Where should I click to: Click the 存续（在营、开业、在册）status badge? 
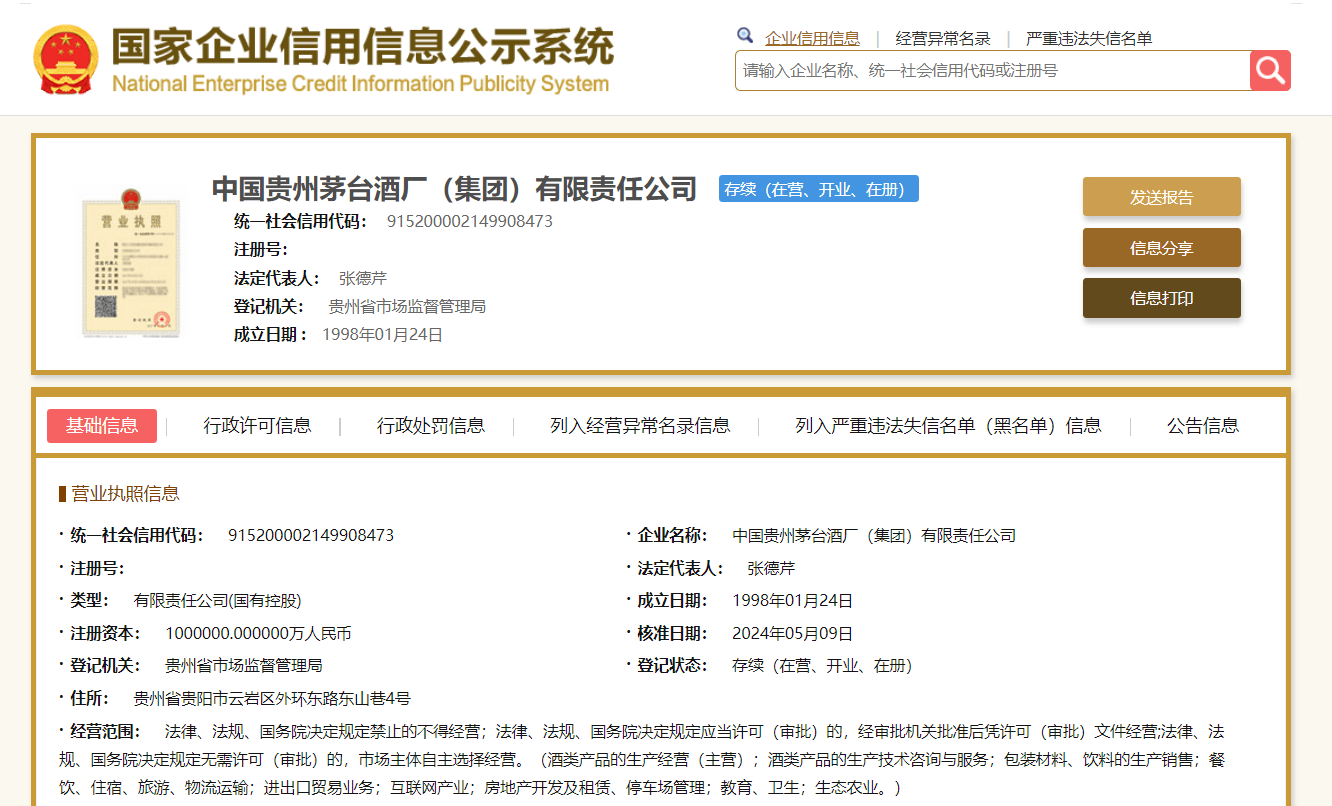[819, 189]
